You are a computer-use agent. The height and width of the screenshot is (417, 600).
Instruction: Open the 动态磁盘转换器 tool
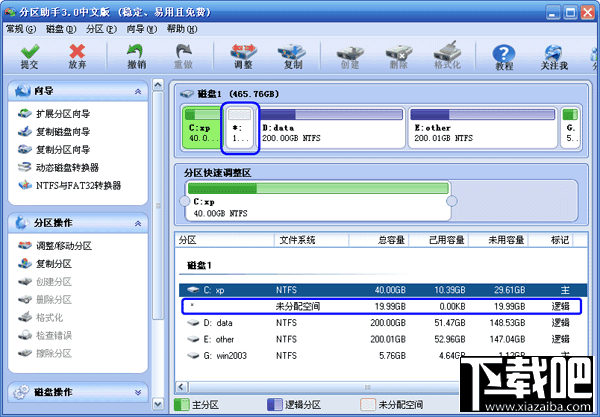tap(58, 168)
